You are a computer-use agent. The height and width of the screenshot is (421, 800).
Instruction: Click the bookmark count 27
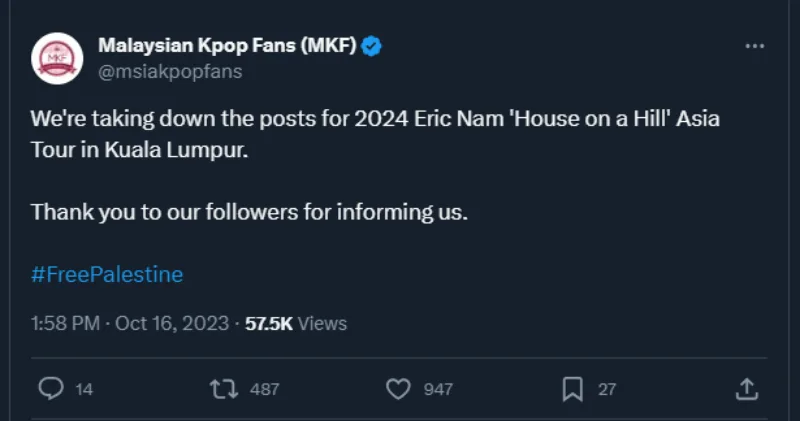point(607,389)
